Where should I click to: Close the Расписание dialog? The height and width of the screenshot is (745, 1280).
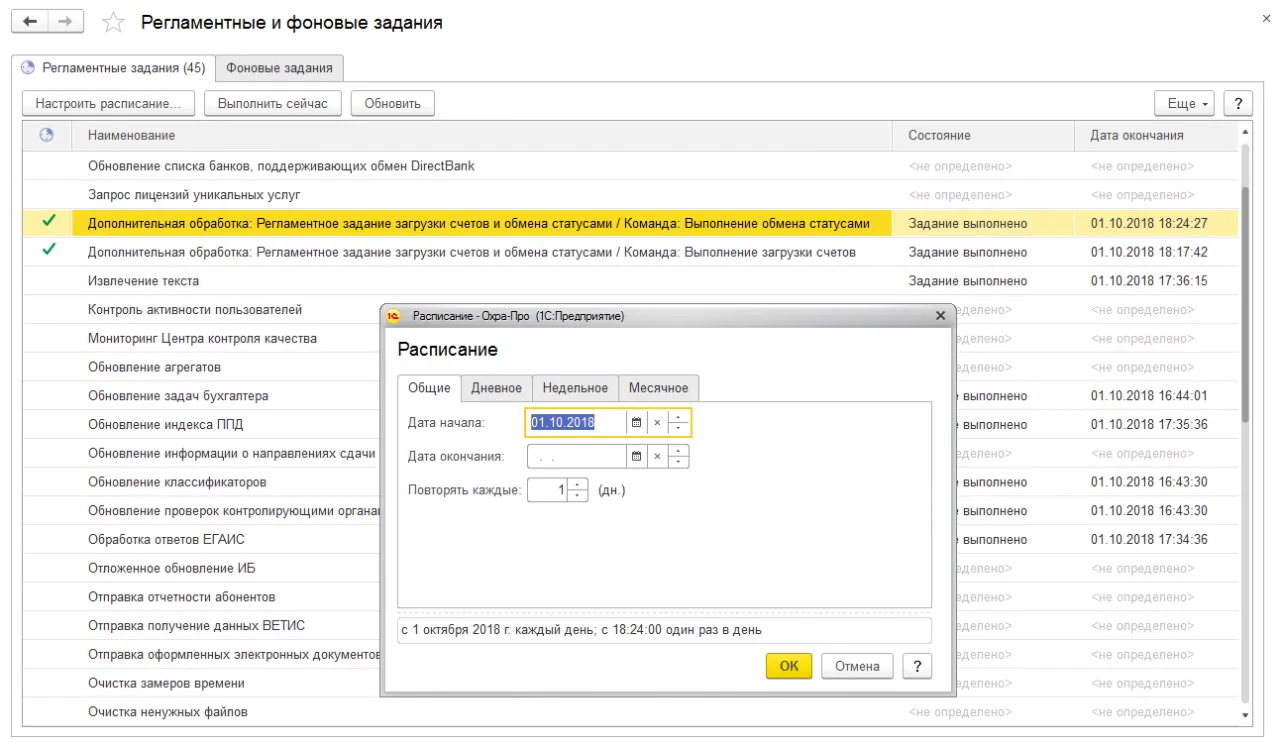(940, 316)
